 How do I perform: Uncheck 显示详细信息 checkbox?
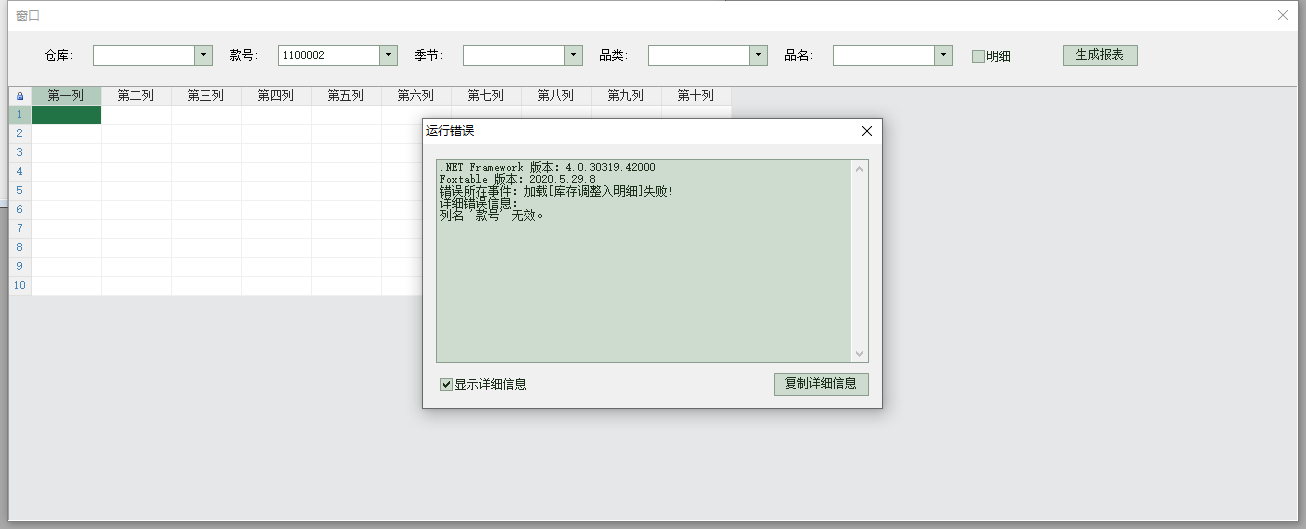446,384
